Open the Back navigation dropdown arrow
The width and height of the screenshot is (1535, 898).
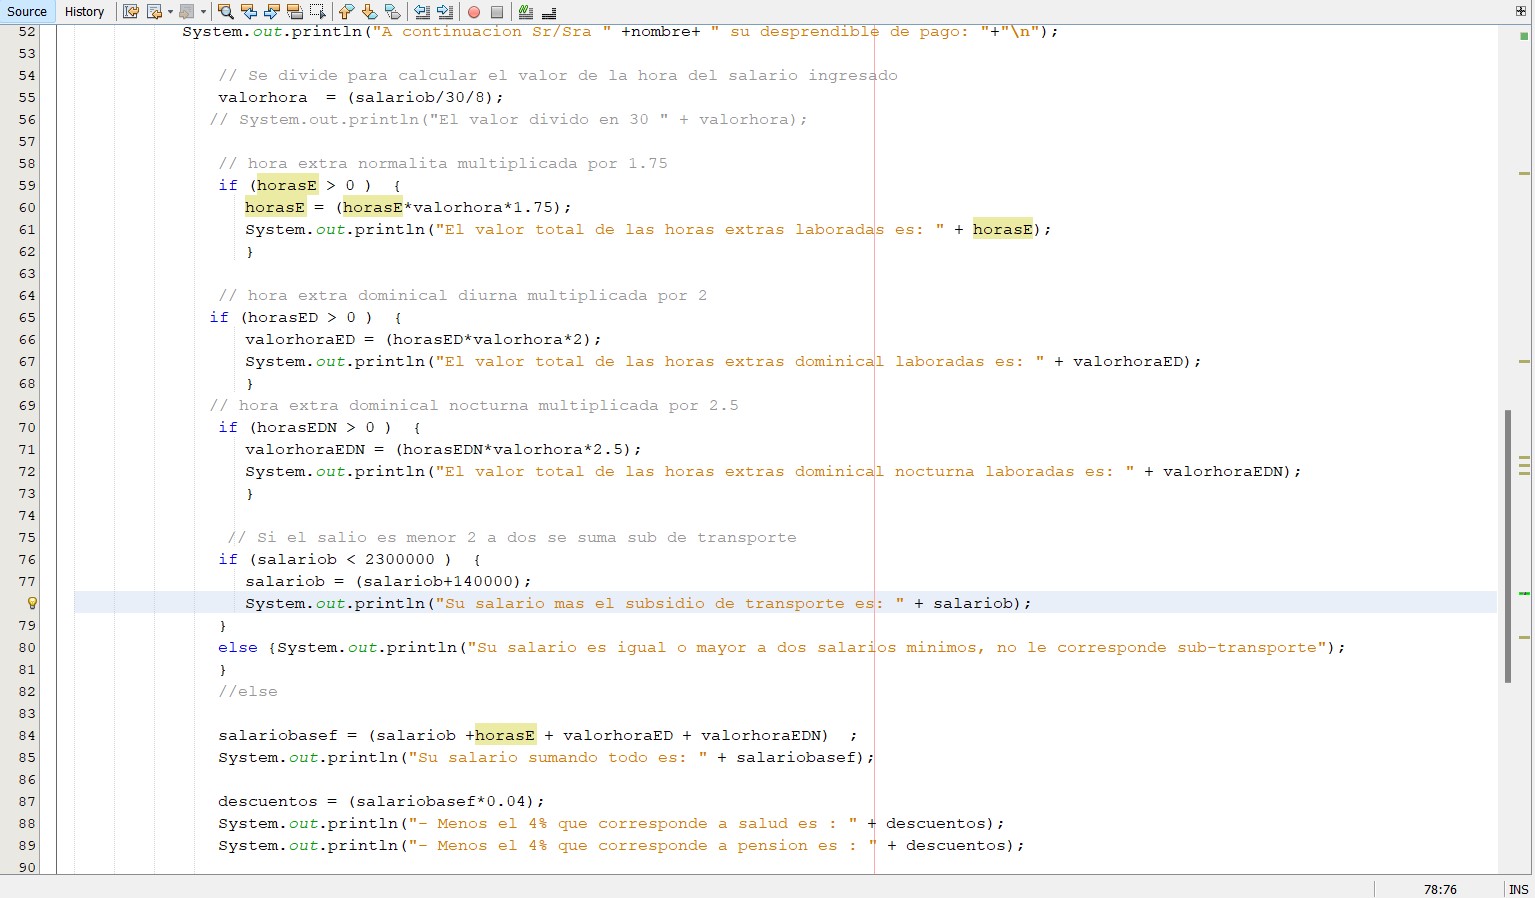click(170, 12)
